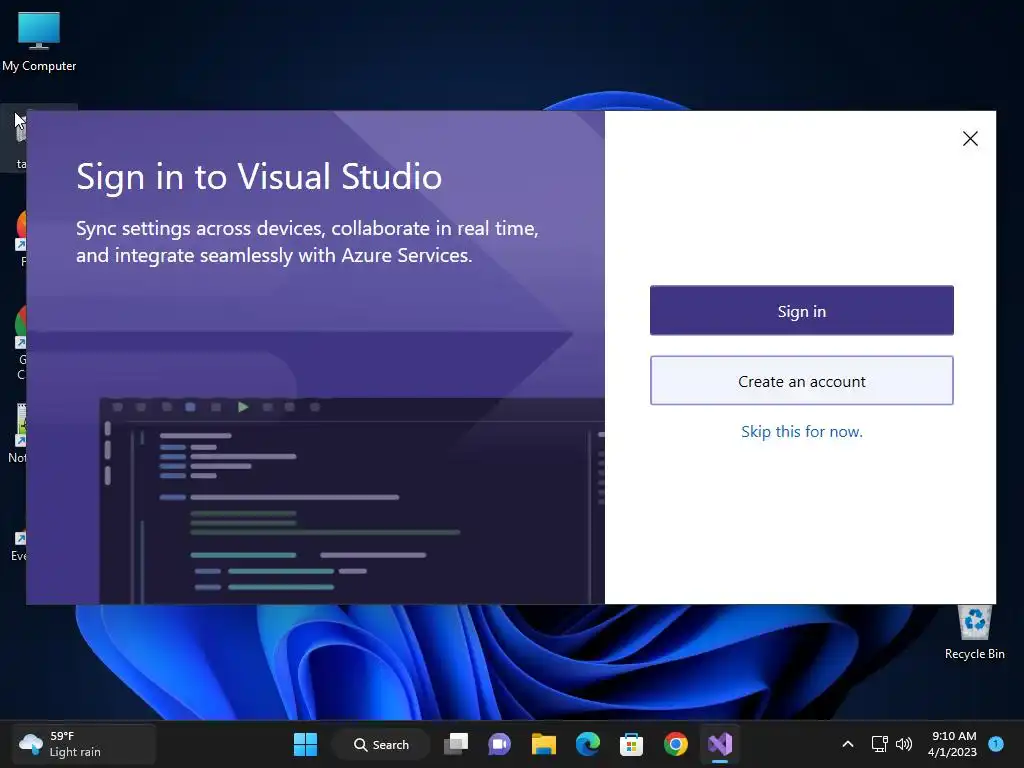Open the Windows Start menu
Viewport: 1024px width, 768px height.
(305, 744)
